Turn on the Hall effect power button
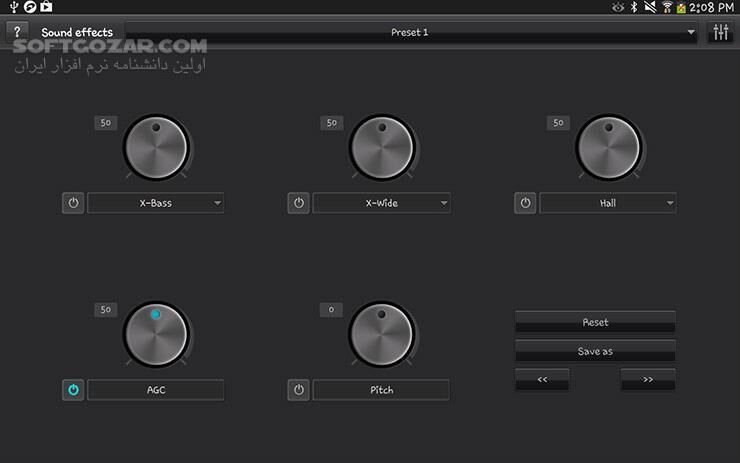 525,203
